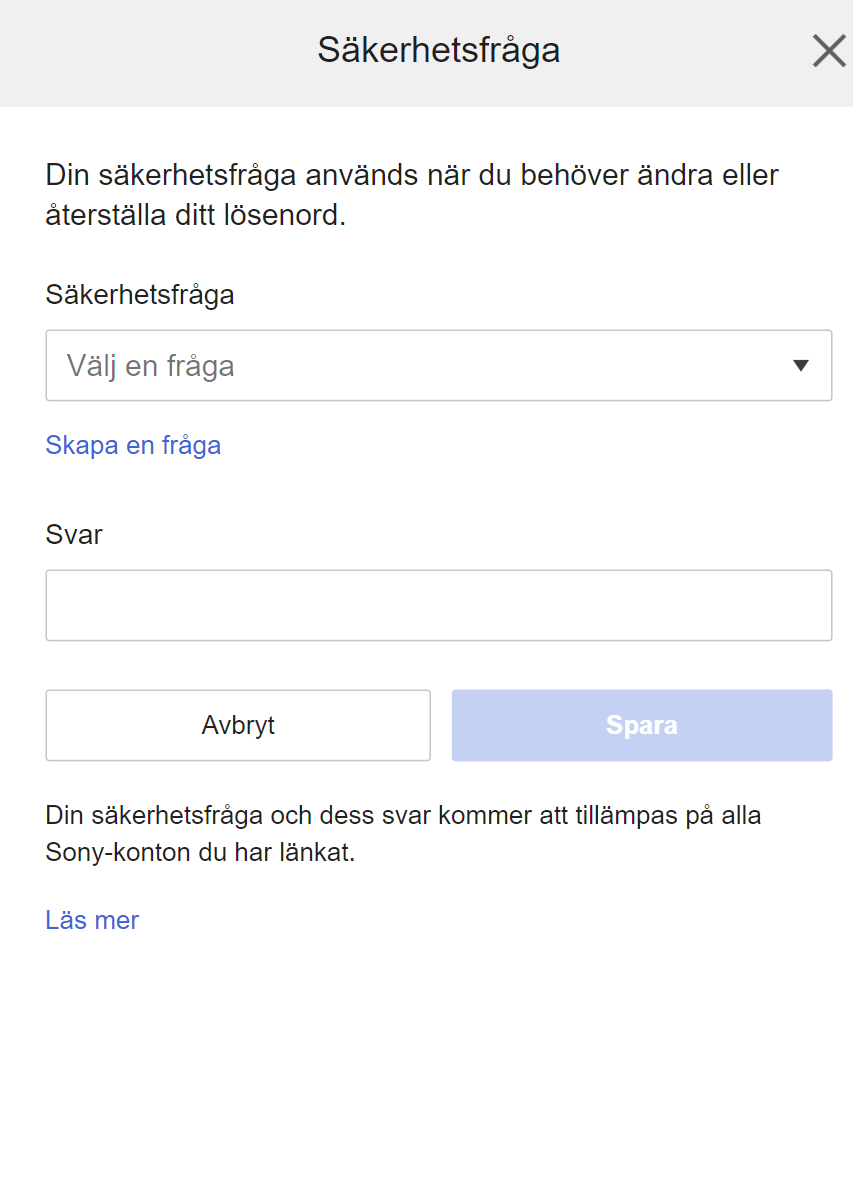The width and height of the screenshot is (853, 1187).
Task: Click the dropdown arrow to list security questions
Action: [x=799, y=365]
